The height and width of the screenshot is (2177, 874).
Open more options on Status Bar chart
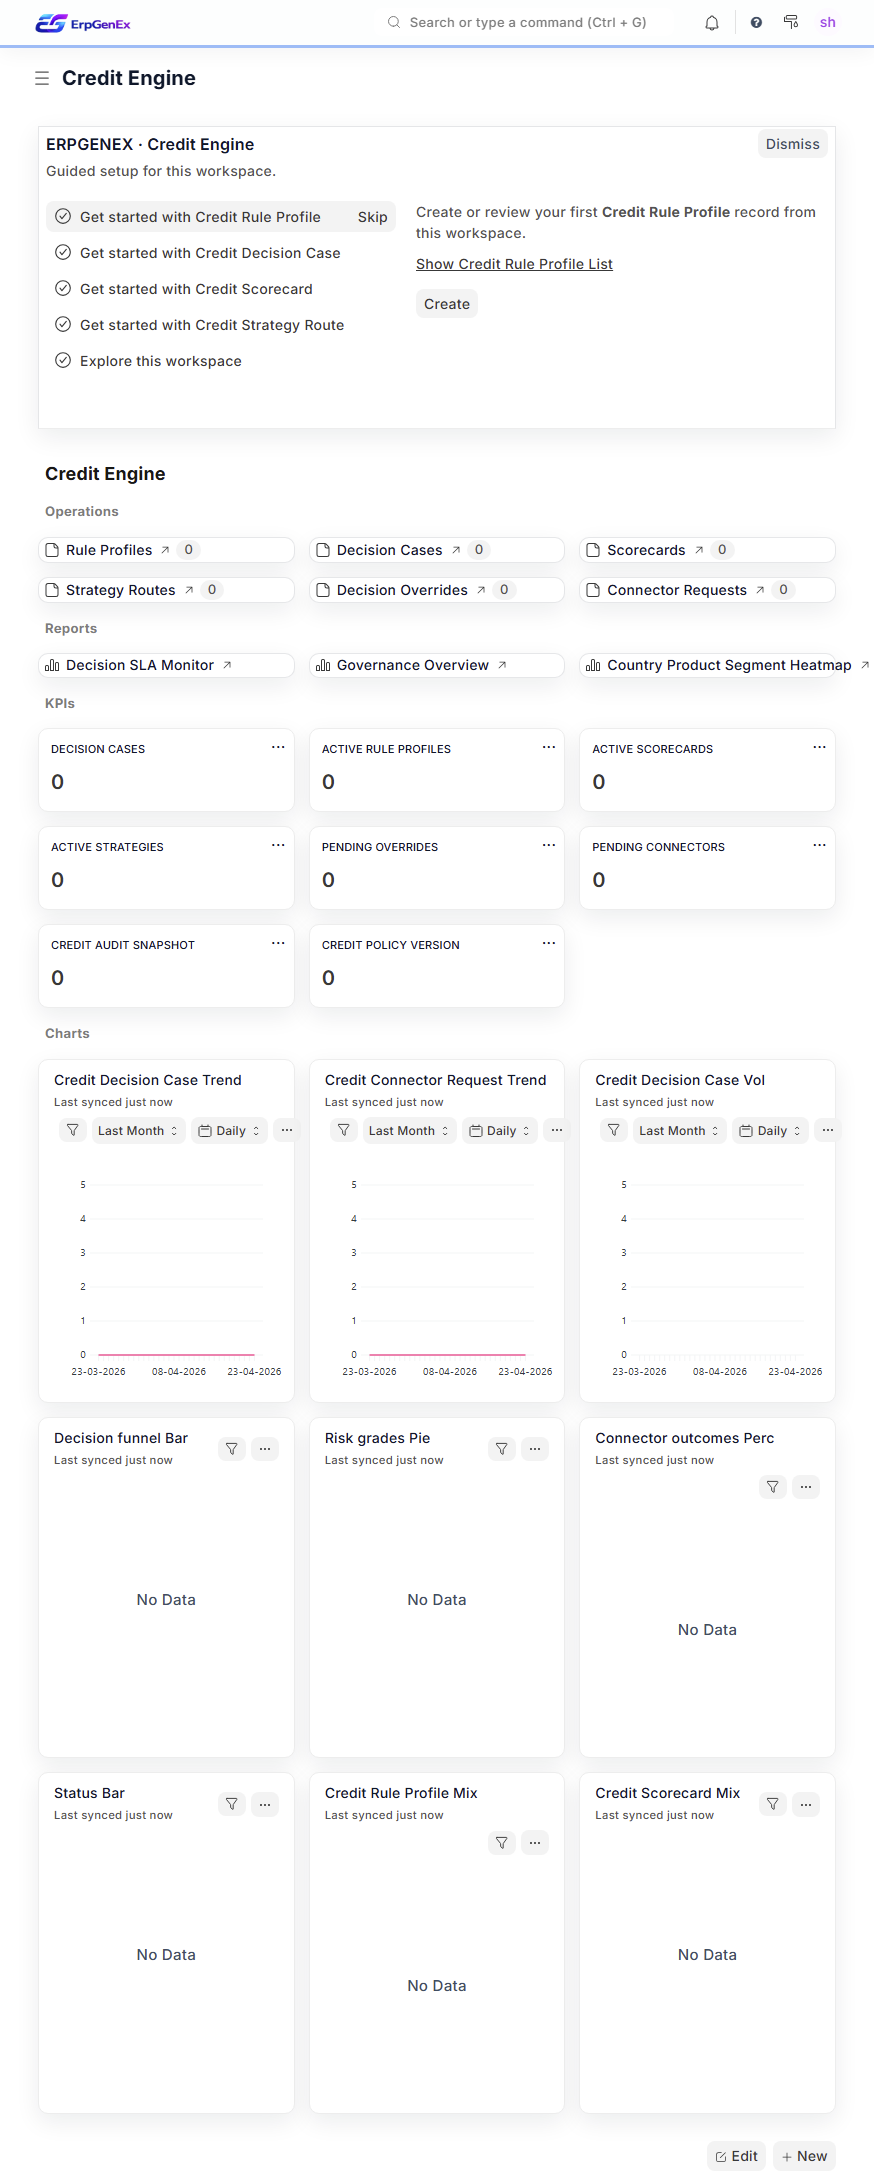click(x=265, y=1803)
